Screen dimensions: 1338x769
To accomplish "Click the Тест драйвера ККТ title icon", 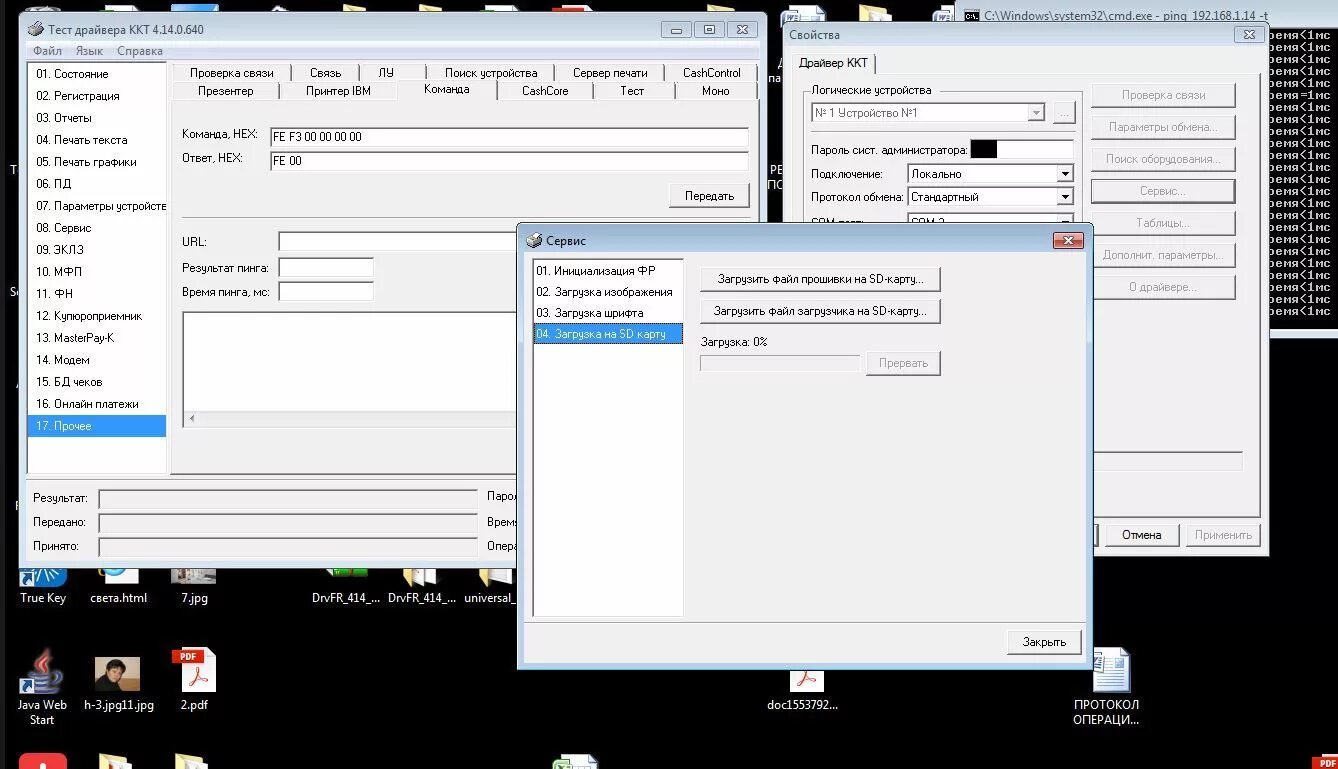I will point(35,29).
